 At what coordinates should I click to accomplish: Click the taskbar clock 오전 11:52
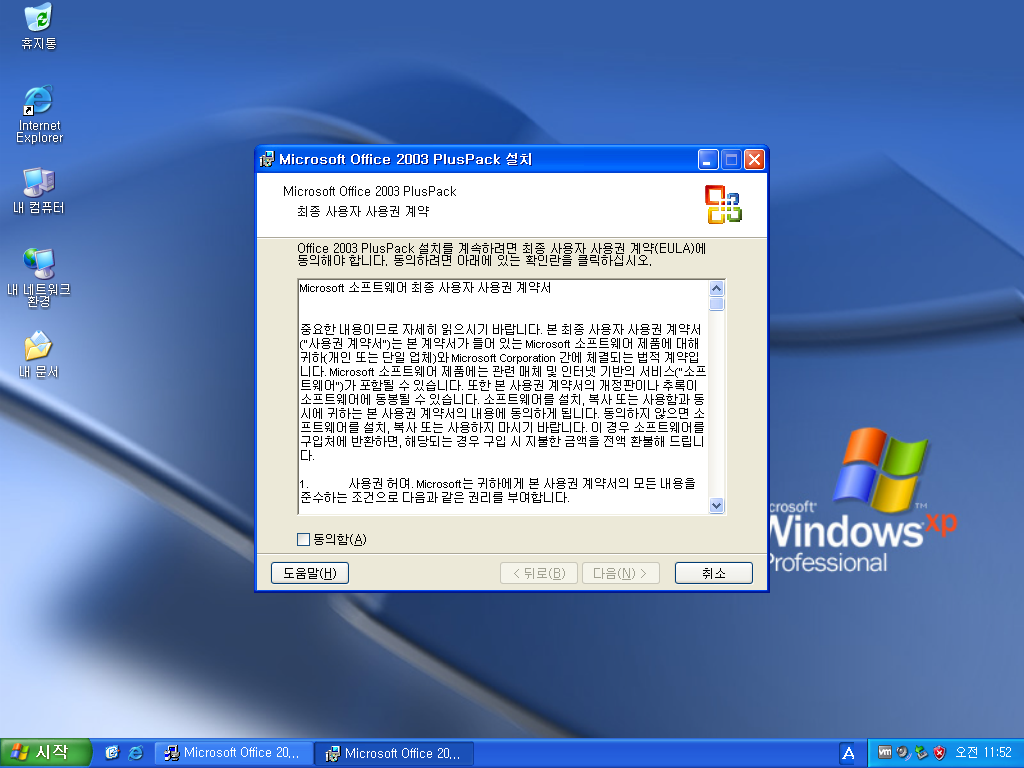[983, 752]
